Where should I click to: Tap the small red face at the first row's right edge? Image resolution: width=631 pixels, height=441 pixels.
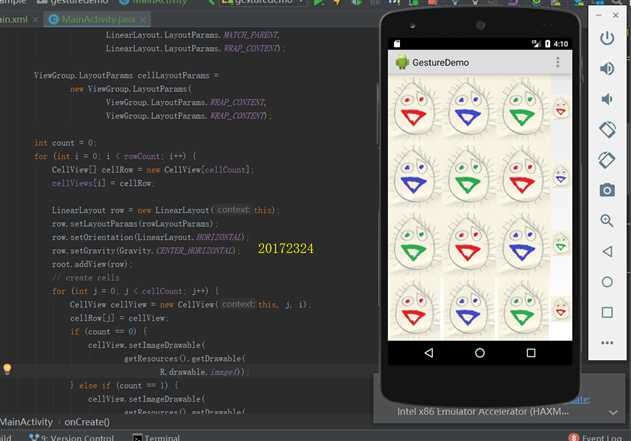tap(561, 108)
